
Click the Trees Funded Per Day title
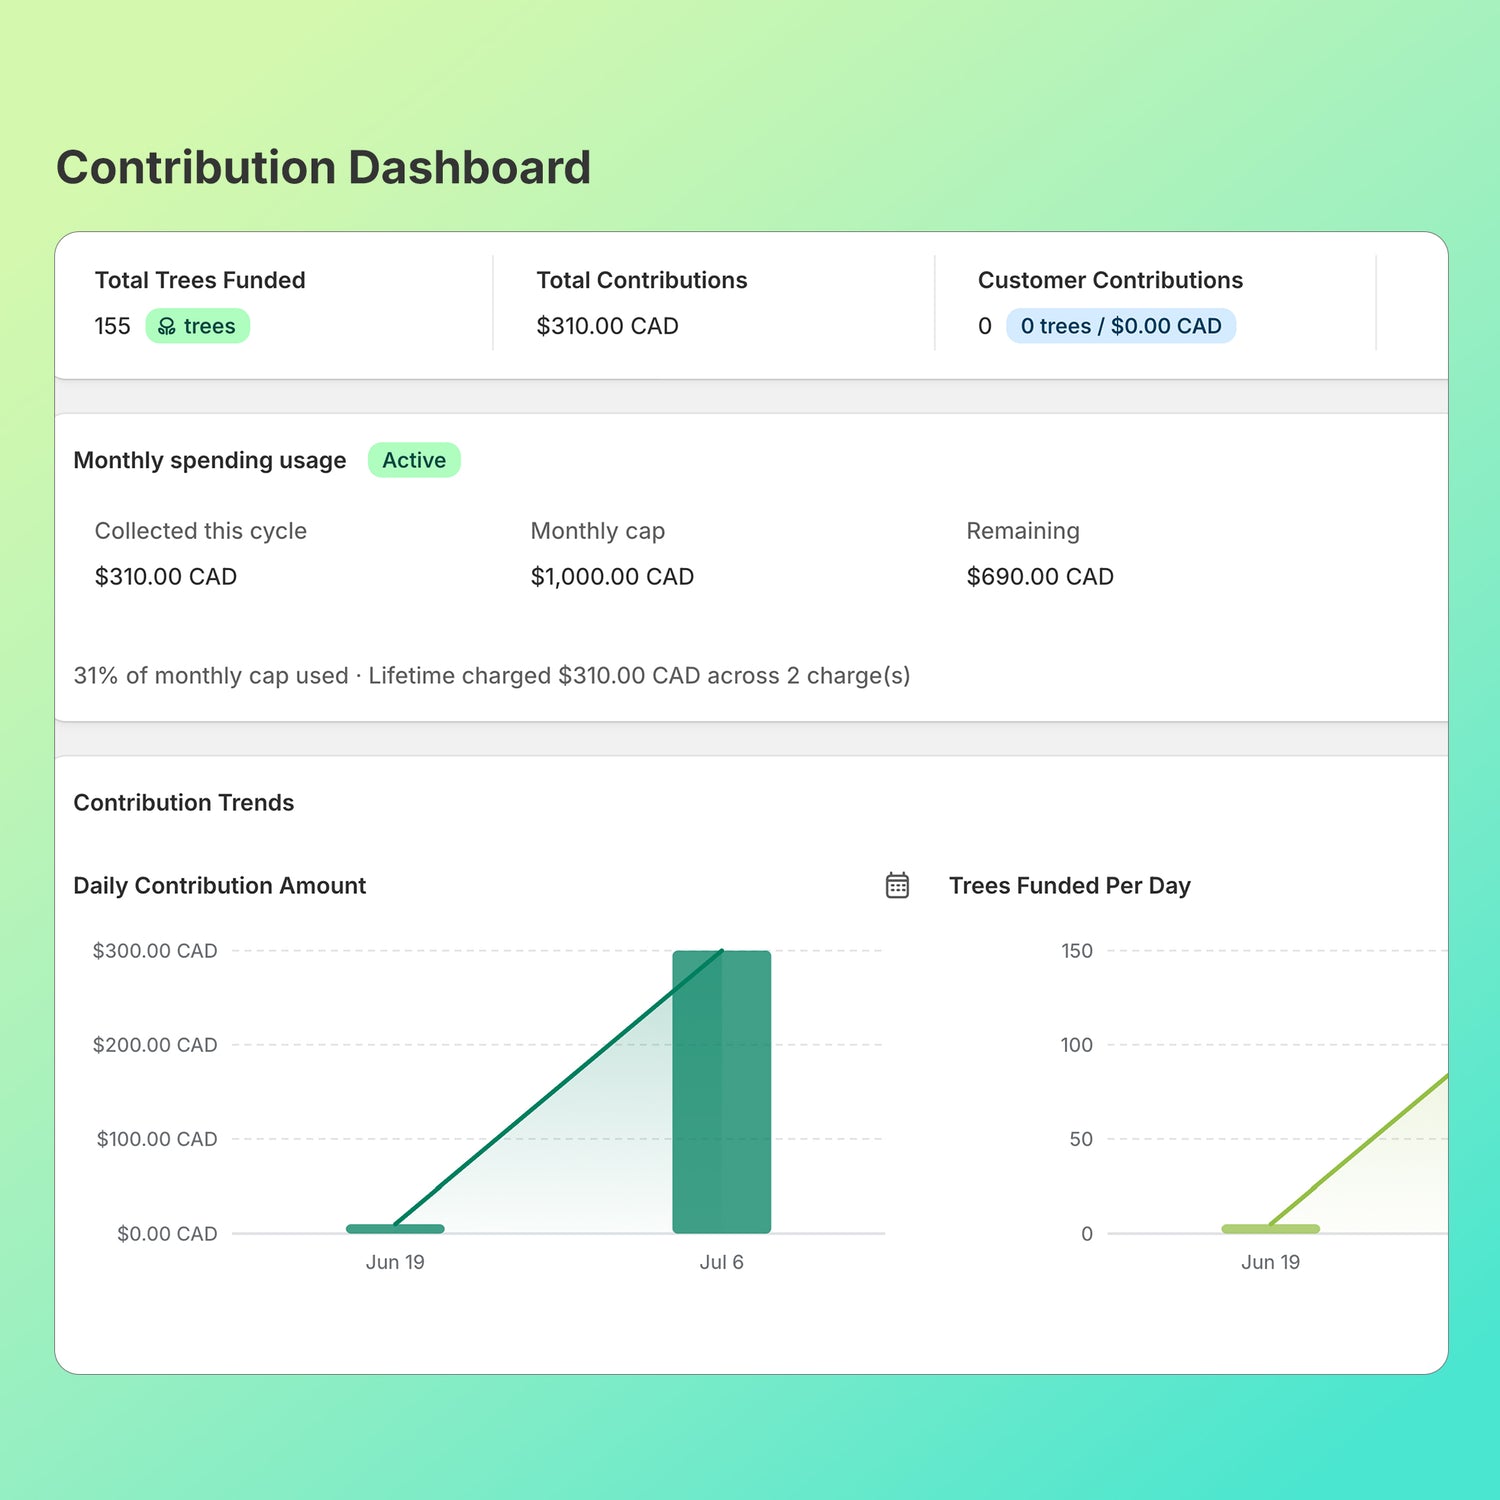click(1070, 886)
